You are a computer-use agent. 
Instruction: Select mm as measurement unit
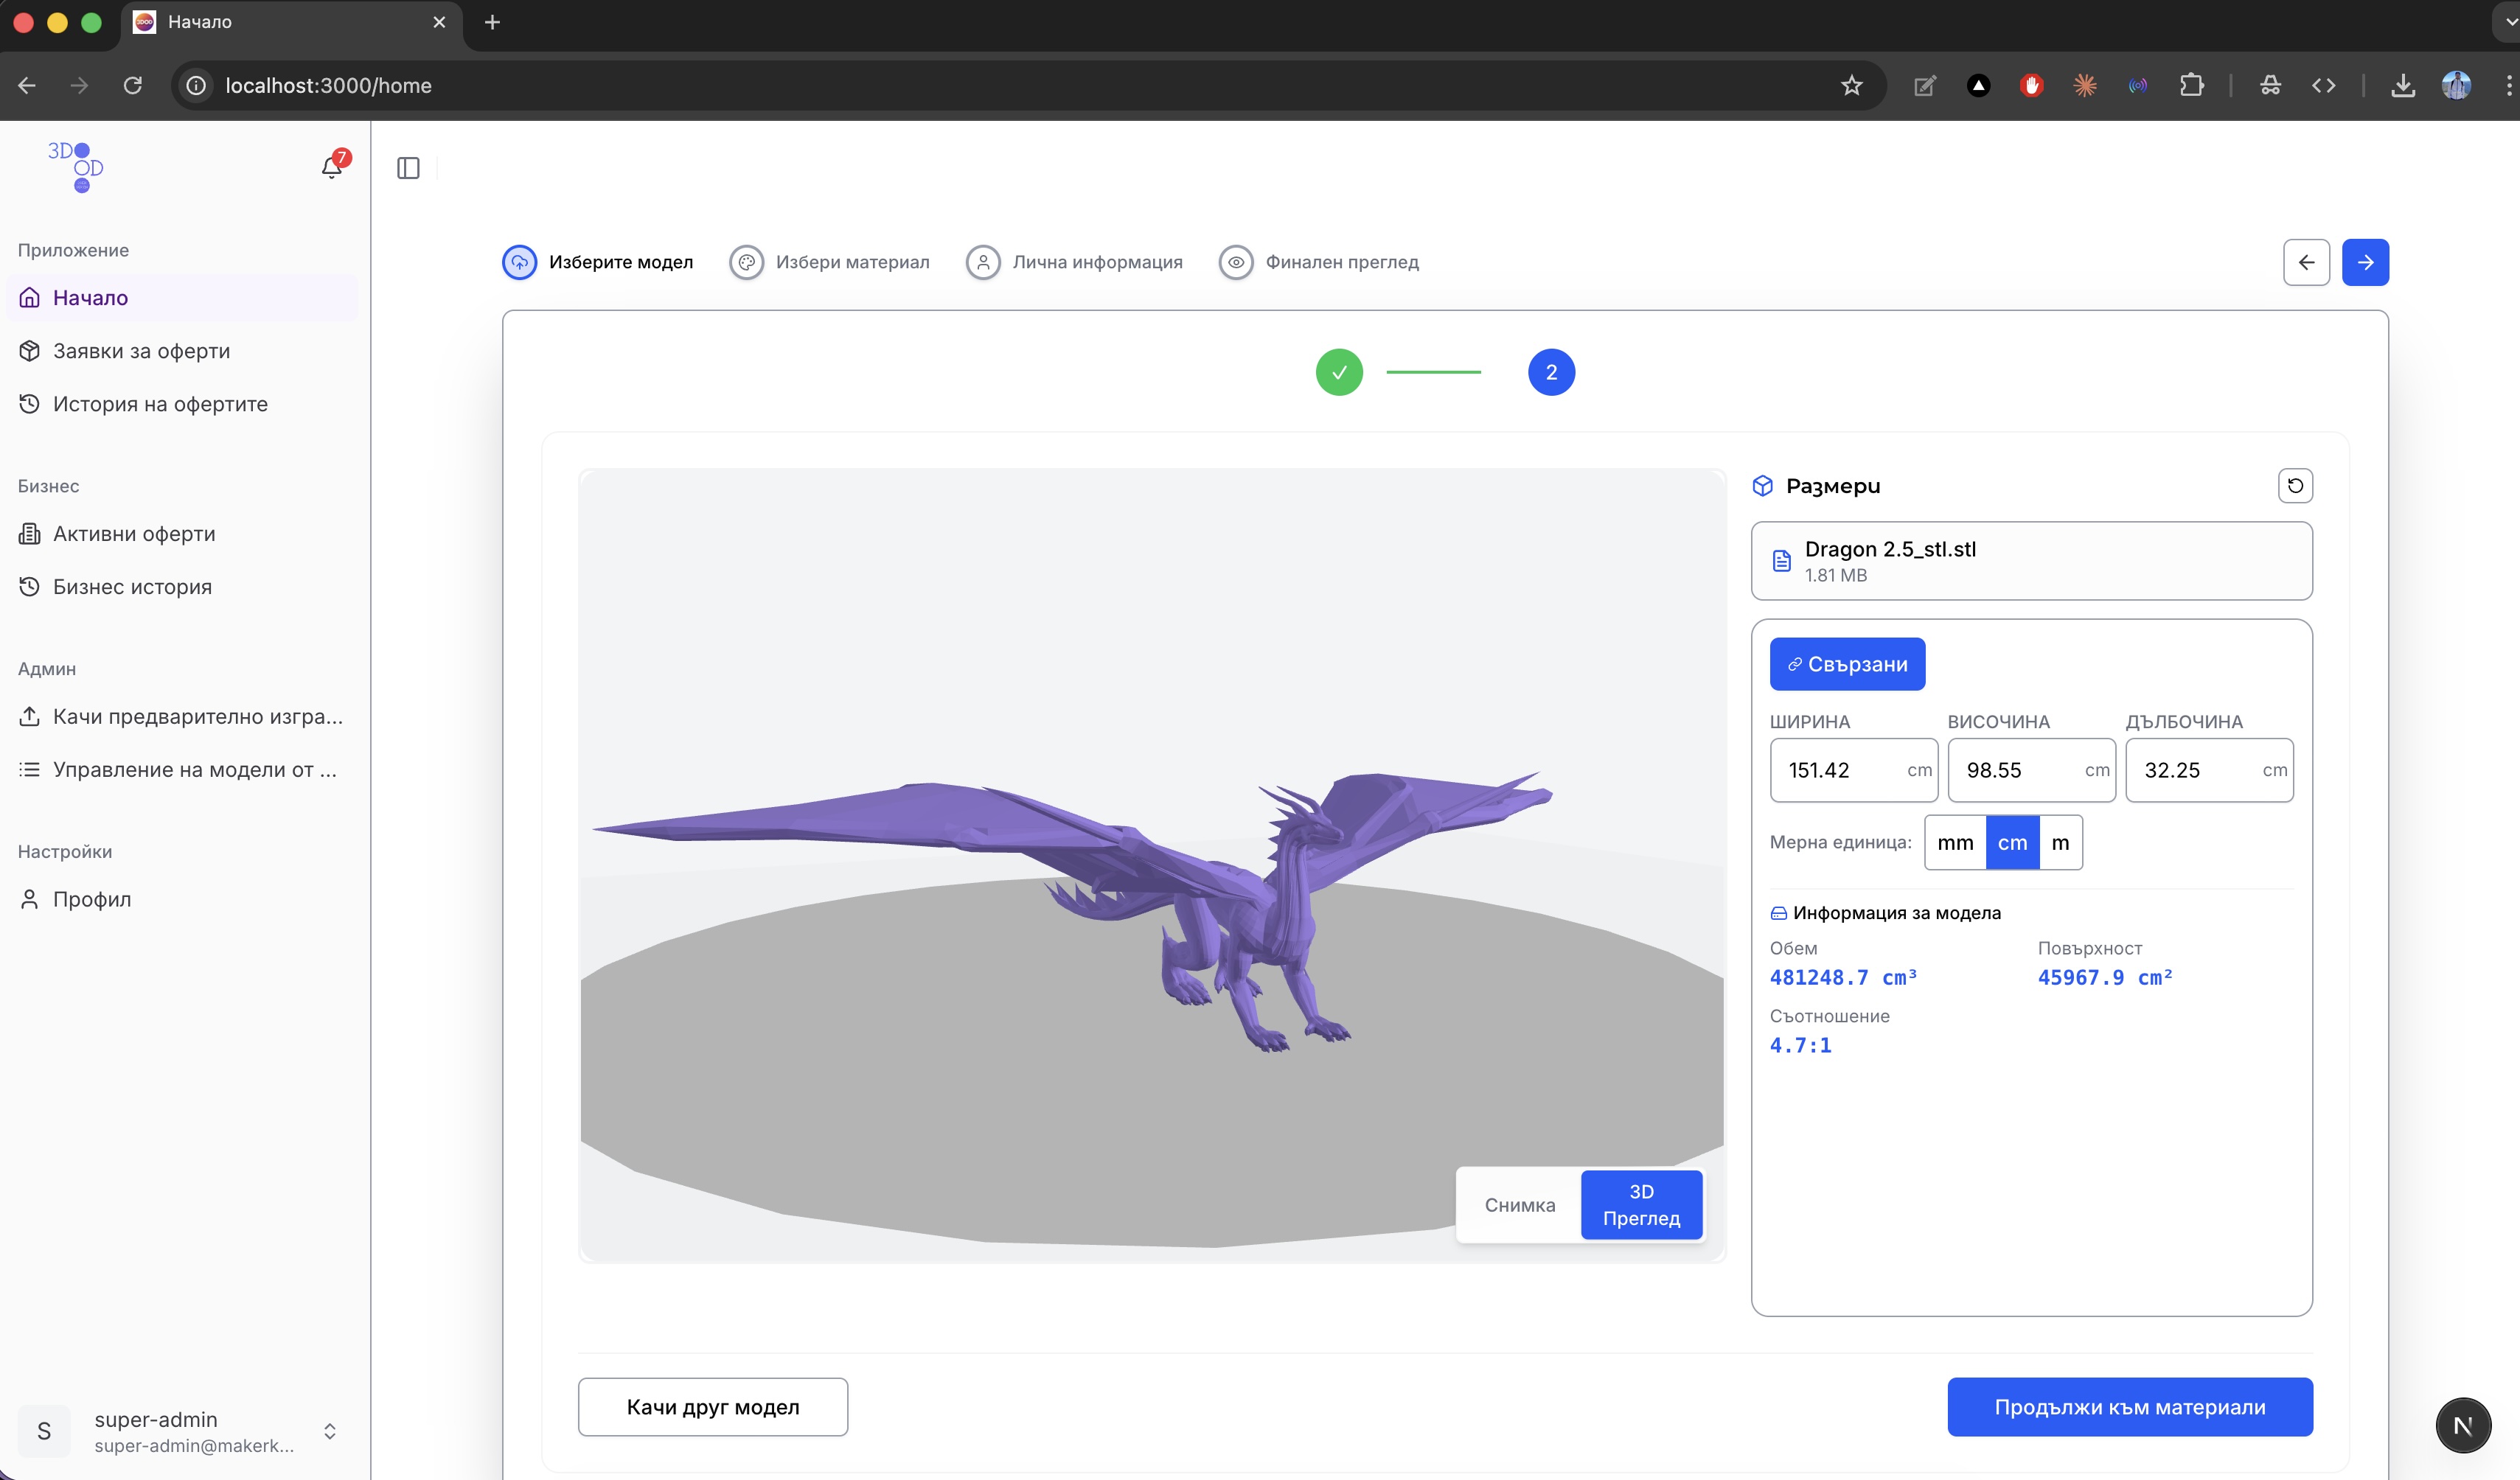[x=1955, y=843]
